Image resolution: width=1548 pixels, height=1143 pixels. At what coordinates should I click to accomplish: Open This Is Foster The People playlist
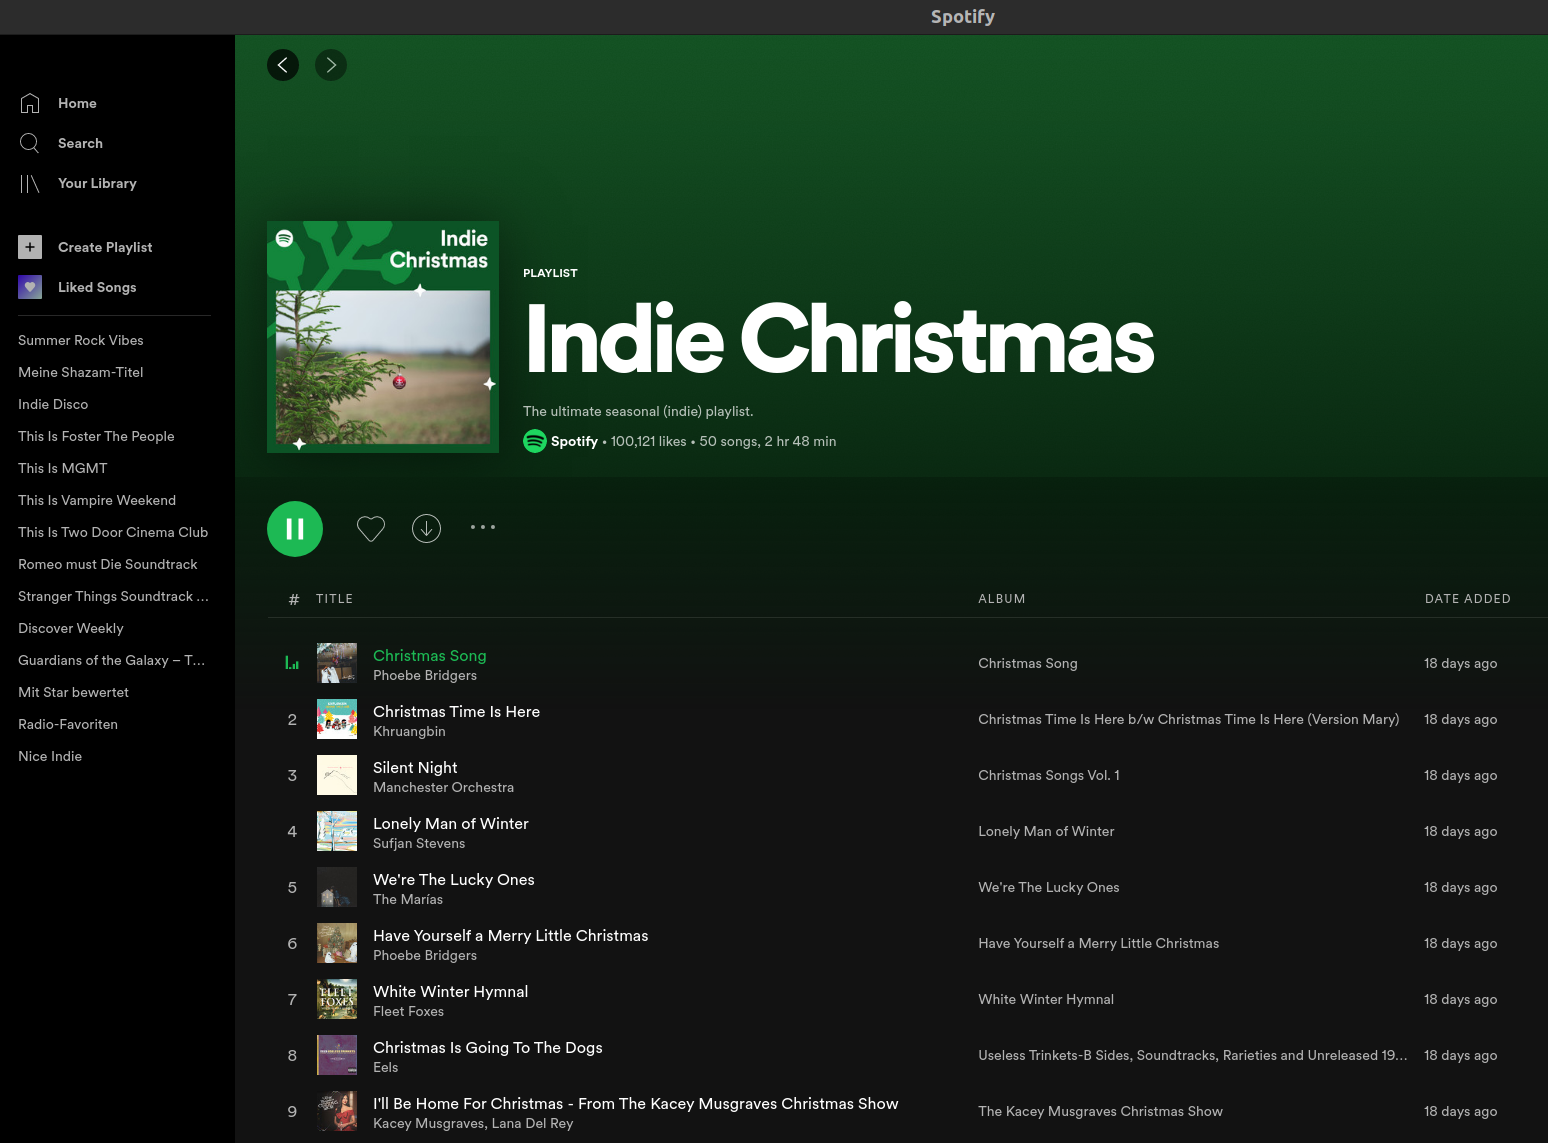96,436
